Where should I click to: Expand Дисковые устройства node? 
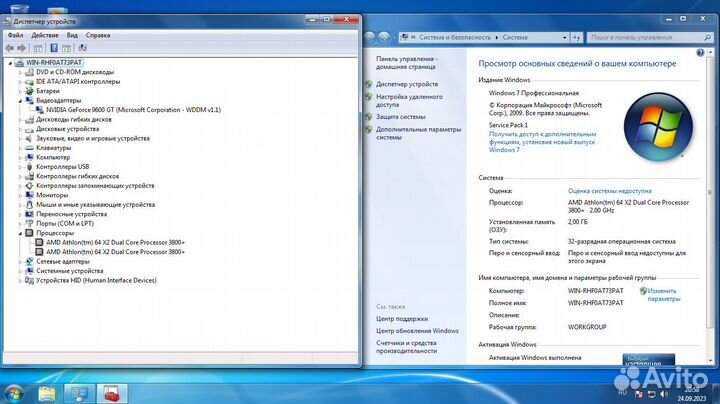(x=20, y=129)
